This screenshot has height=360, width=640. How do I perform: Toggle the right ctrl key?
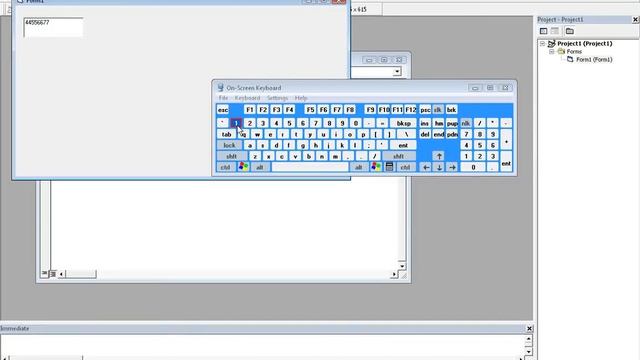(405, 167)
